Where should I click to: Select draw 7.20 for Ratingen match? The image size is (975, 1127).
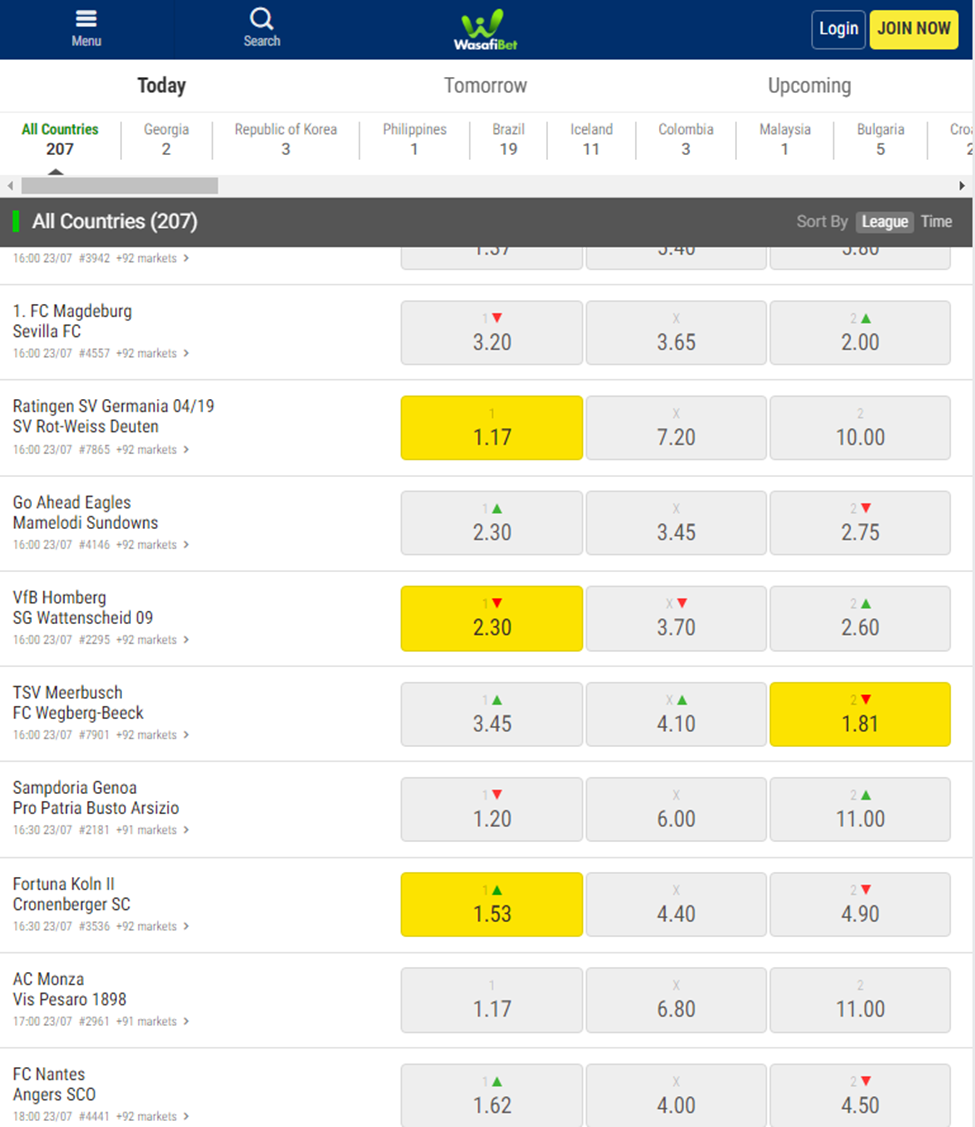tap(676, 428)
